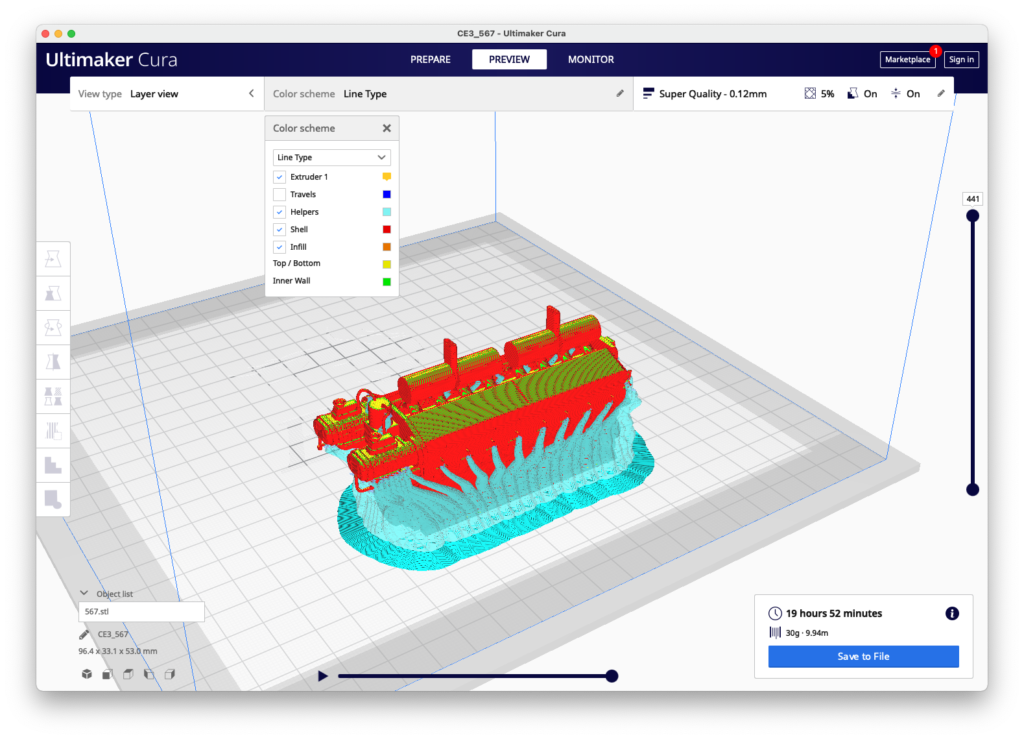Screen dimensions: 1024x739
Task: Click the profile icon beside Super Quality
Action: coord(648,93)
